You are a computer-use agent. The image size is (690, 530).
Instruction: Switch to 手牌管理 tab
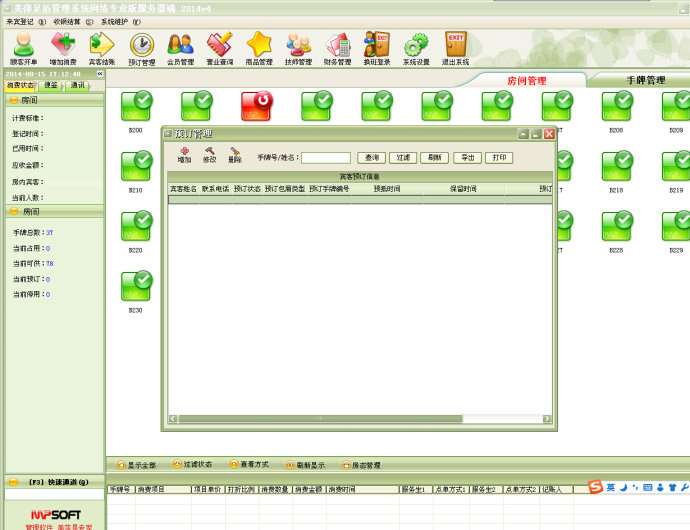click(x=646, y=80)
